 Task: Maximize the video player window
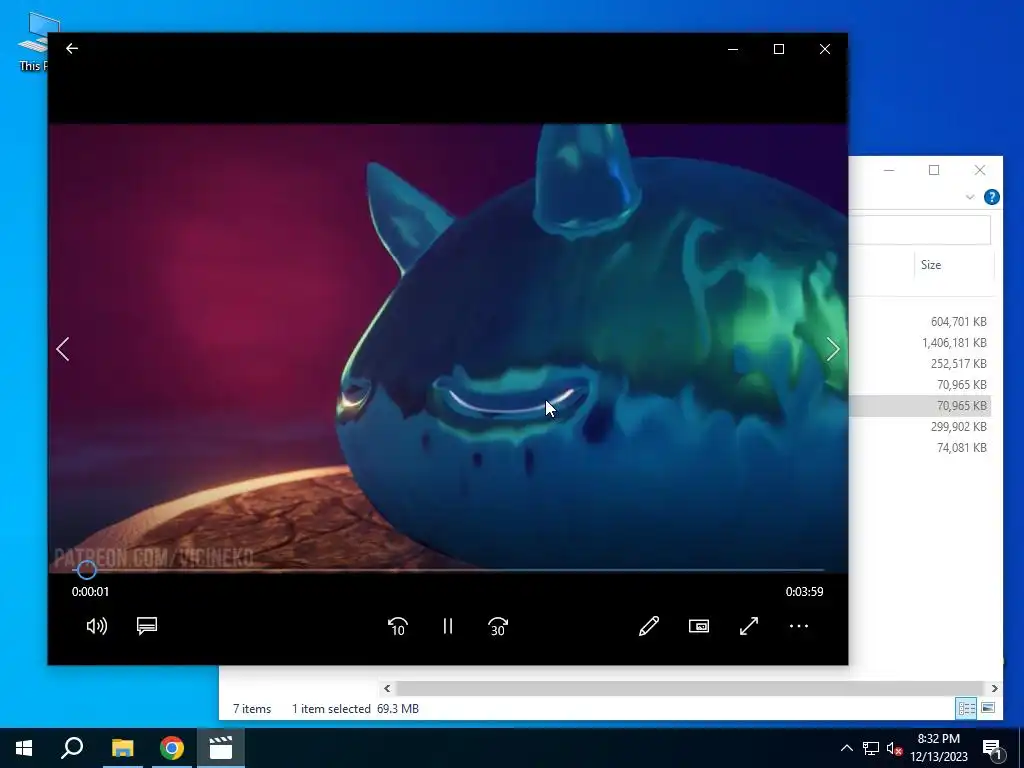[778, 49]
